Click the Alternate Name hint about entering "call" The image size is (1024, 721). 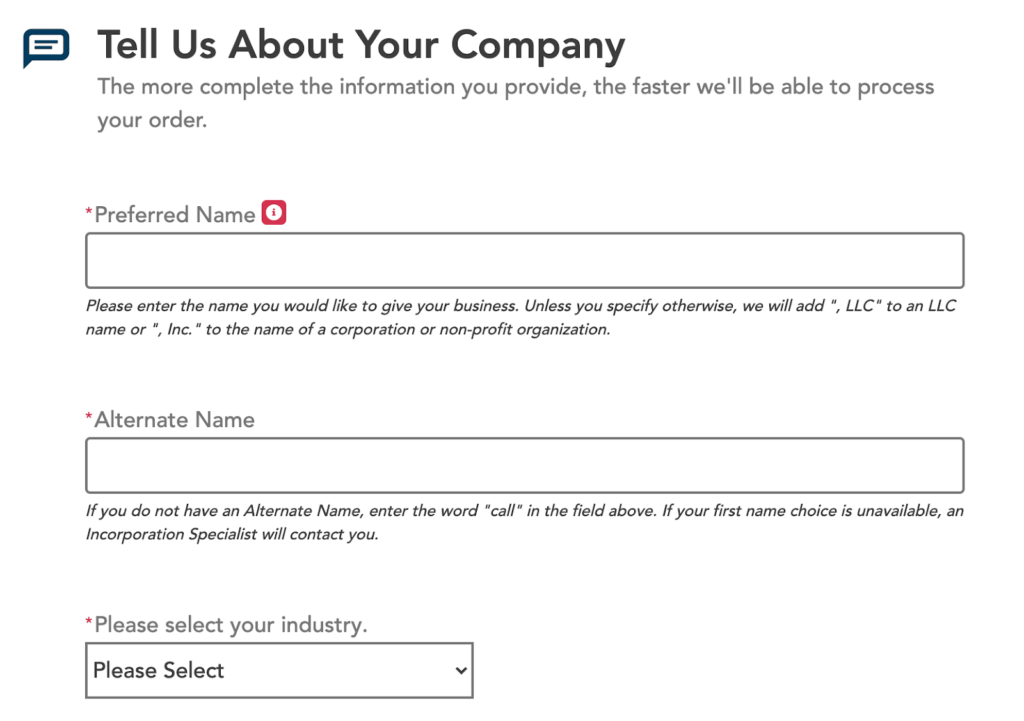(524, 522)
